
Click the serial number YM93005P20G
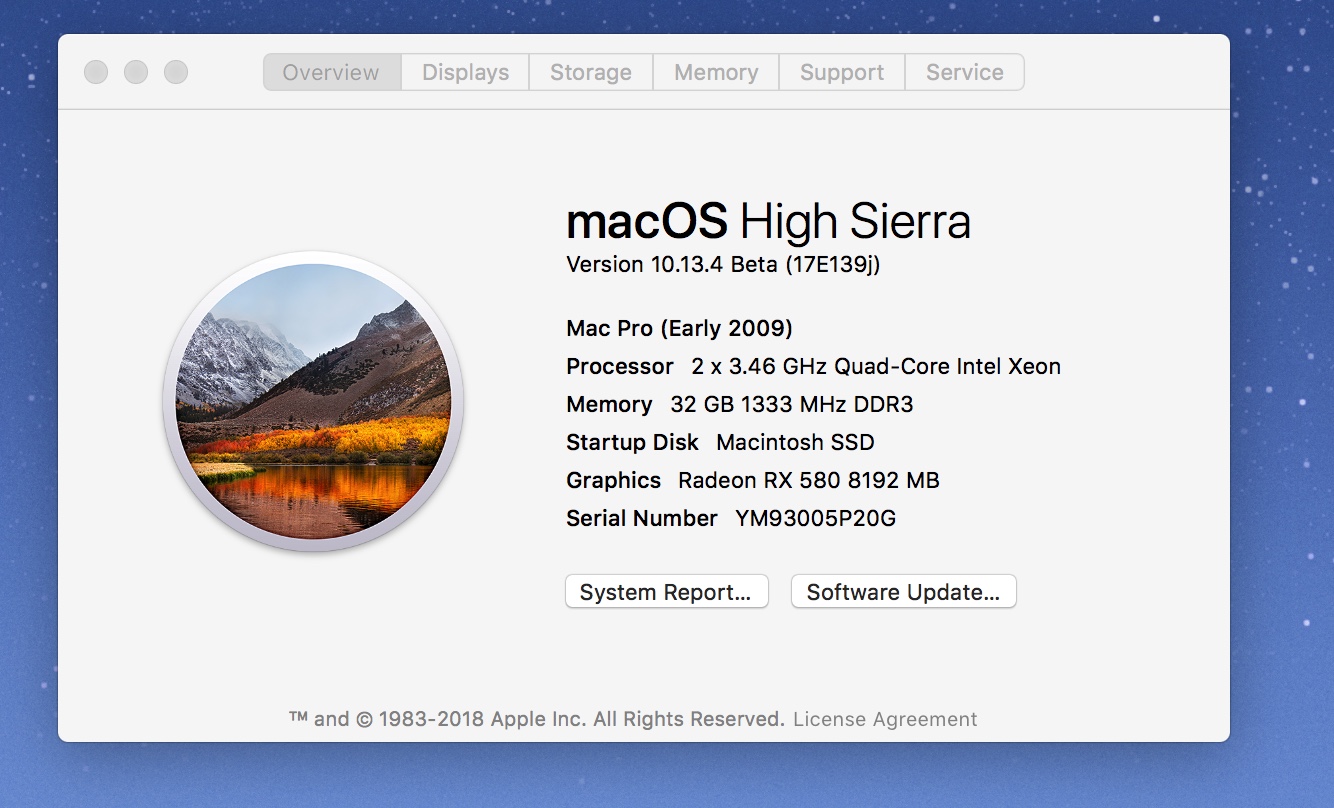click(815, 518)
